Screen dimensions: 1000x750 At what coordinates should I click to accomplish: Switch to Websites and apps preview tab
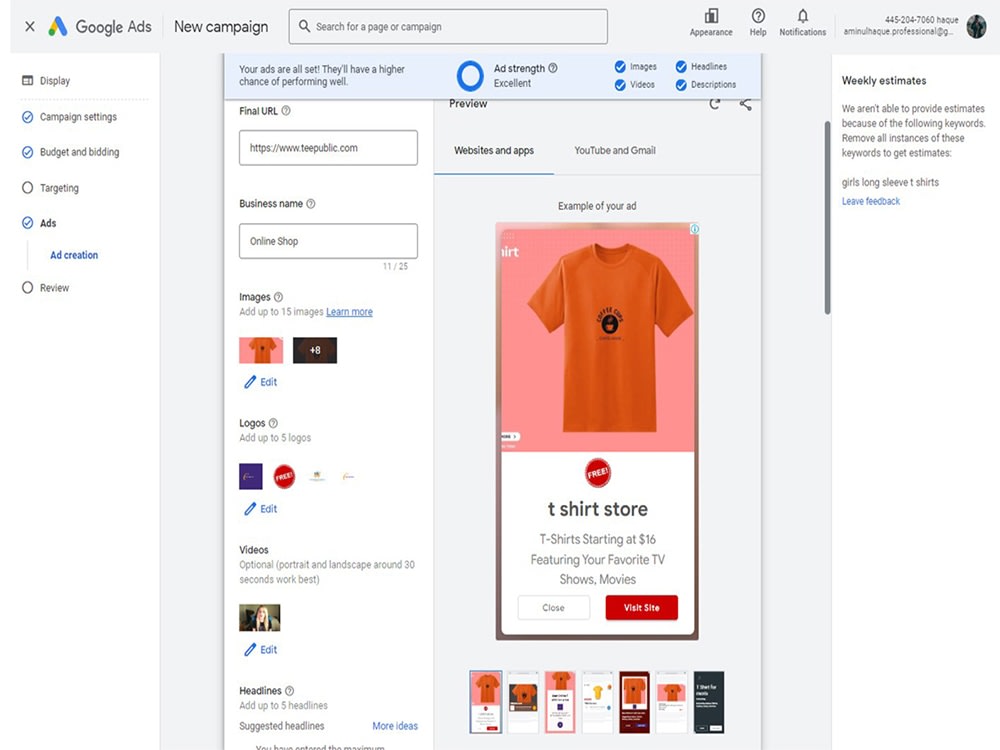[x=494, y=151]
